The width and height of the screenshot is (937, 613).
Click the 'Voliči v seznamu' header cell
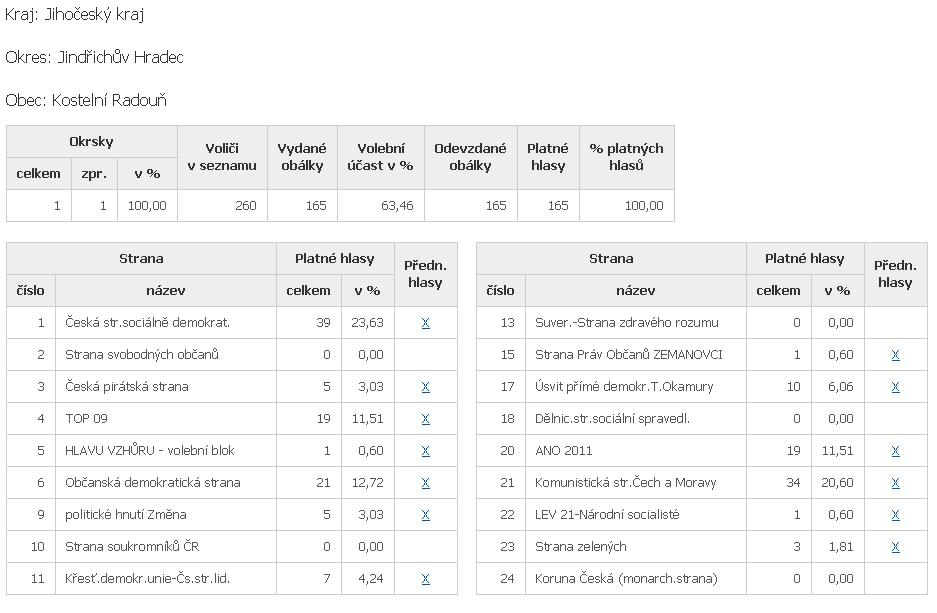[x=222, y=157]
